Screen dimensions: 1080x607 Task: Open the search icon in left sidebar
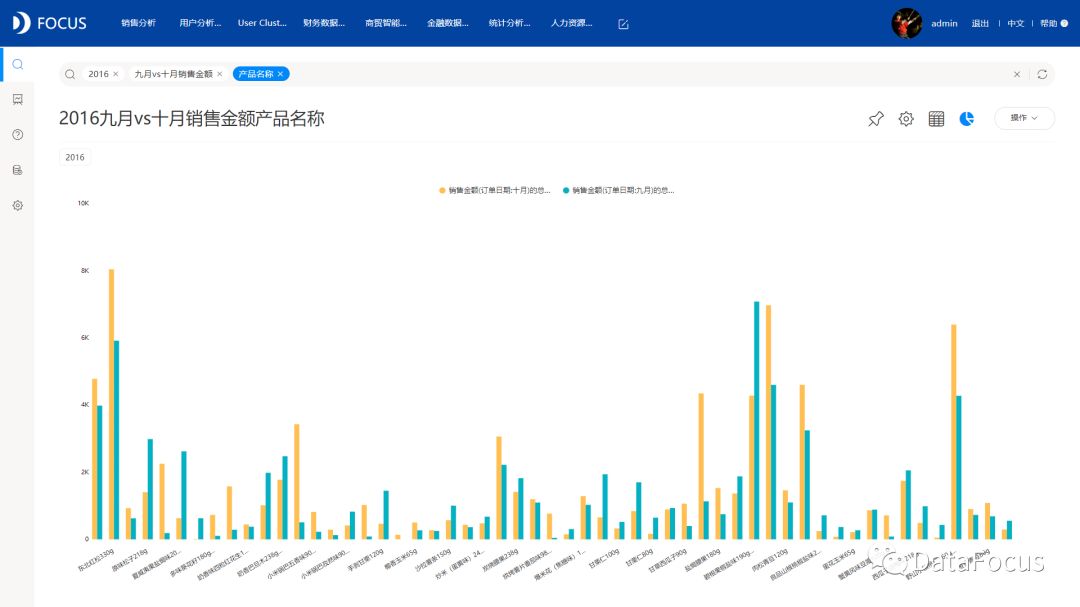pos(18,64)
